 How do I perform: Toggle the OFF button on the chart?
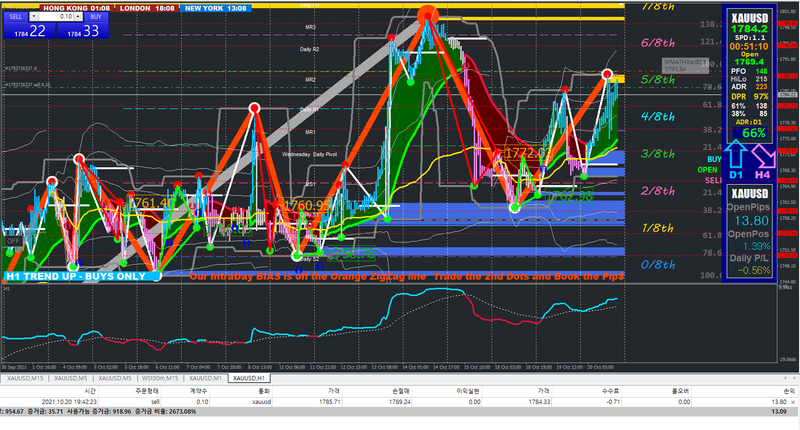click(13, 241)
